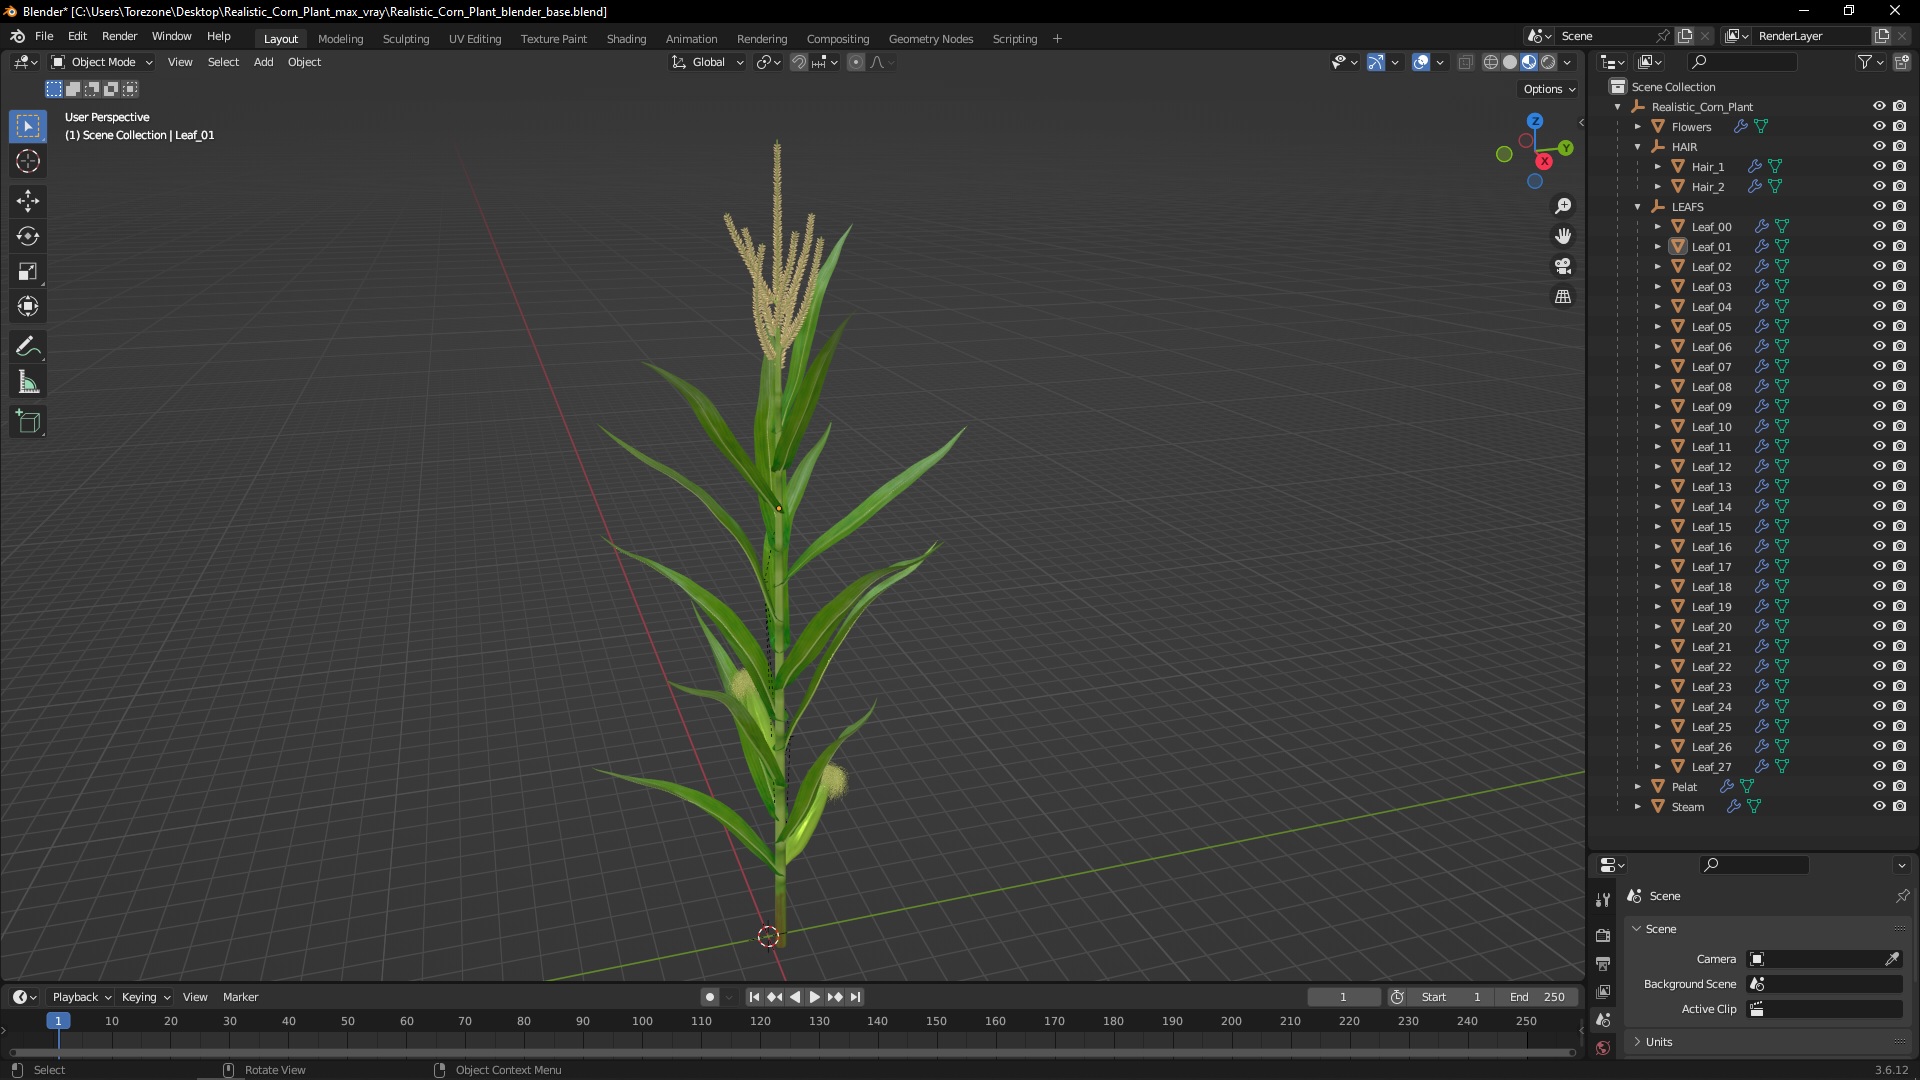Open the Keying dropdown
The height and width of the screenshot is (1080, 1920).
pos(145,997)
